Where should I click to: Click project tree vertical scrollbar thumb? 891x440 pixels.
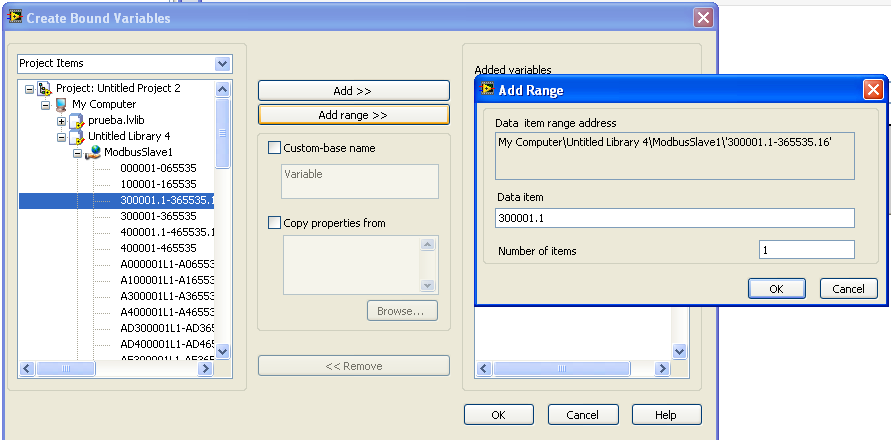click(x=223, y=133)
